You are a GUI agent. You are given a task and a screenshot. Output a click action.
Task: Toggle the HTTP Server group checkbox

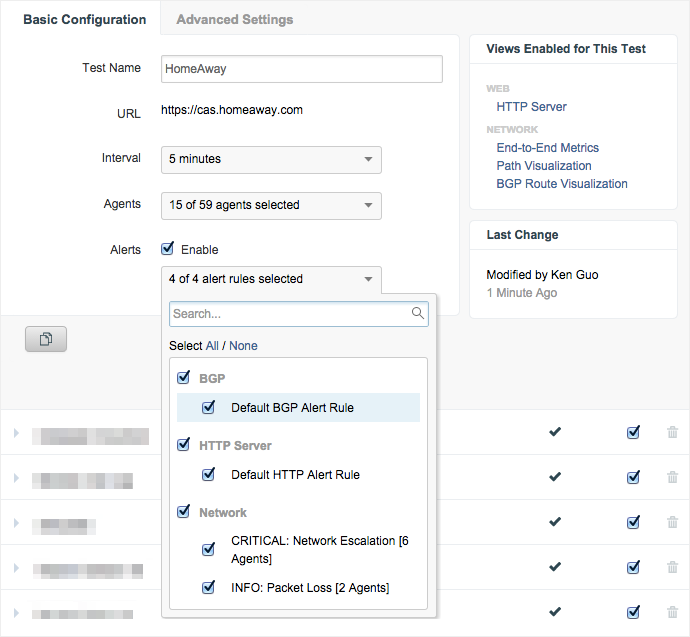(183, 445)
